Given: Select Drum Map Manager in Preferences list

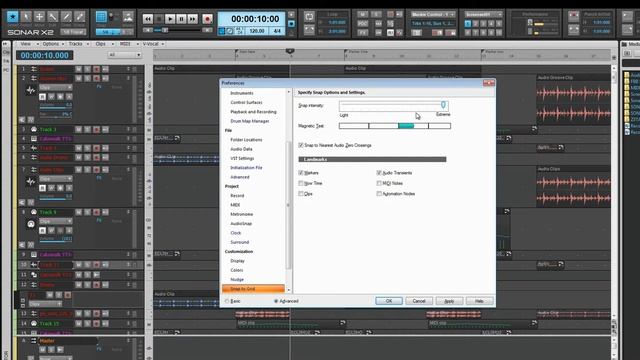Looking at the screenshot, I should pos(250,121).
